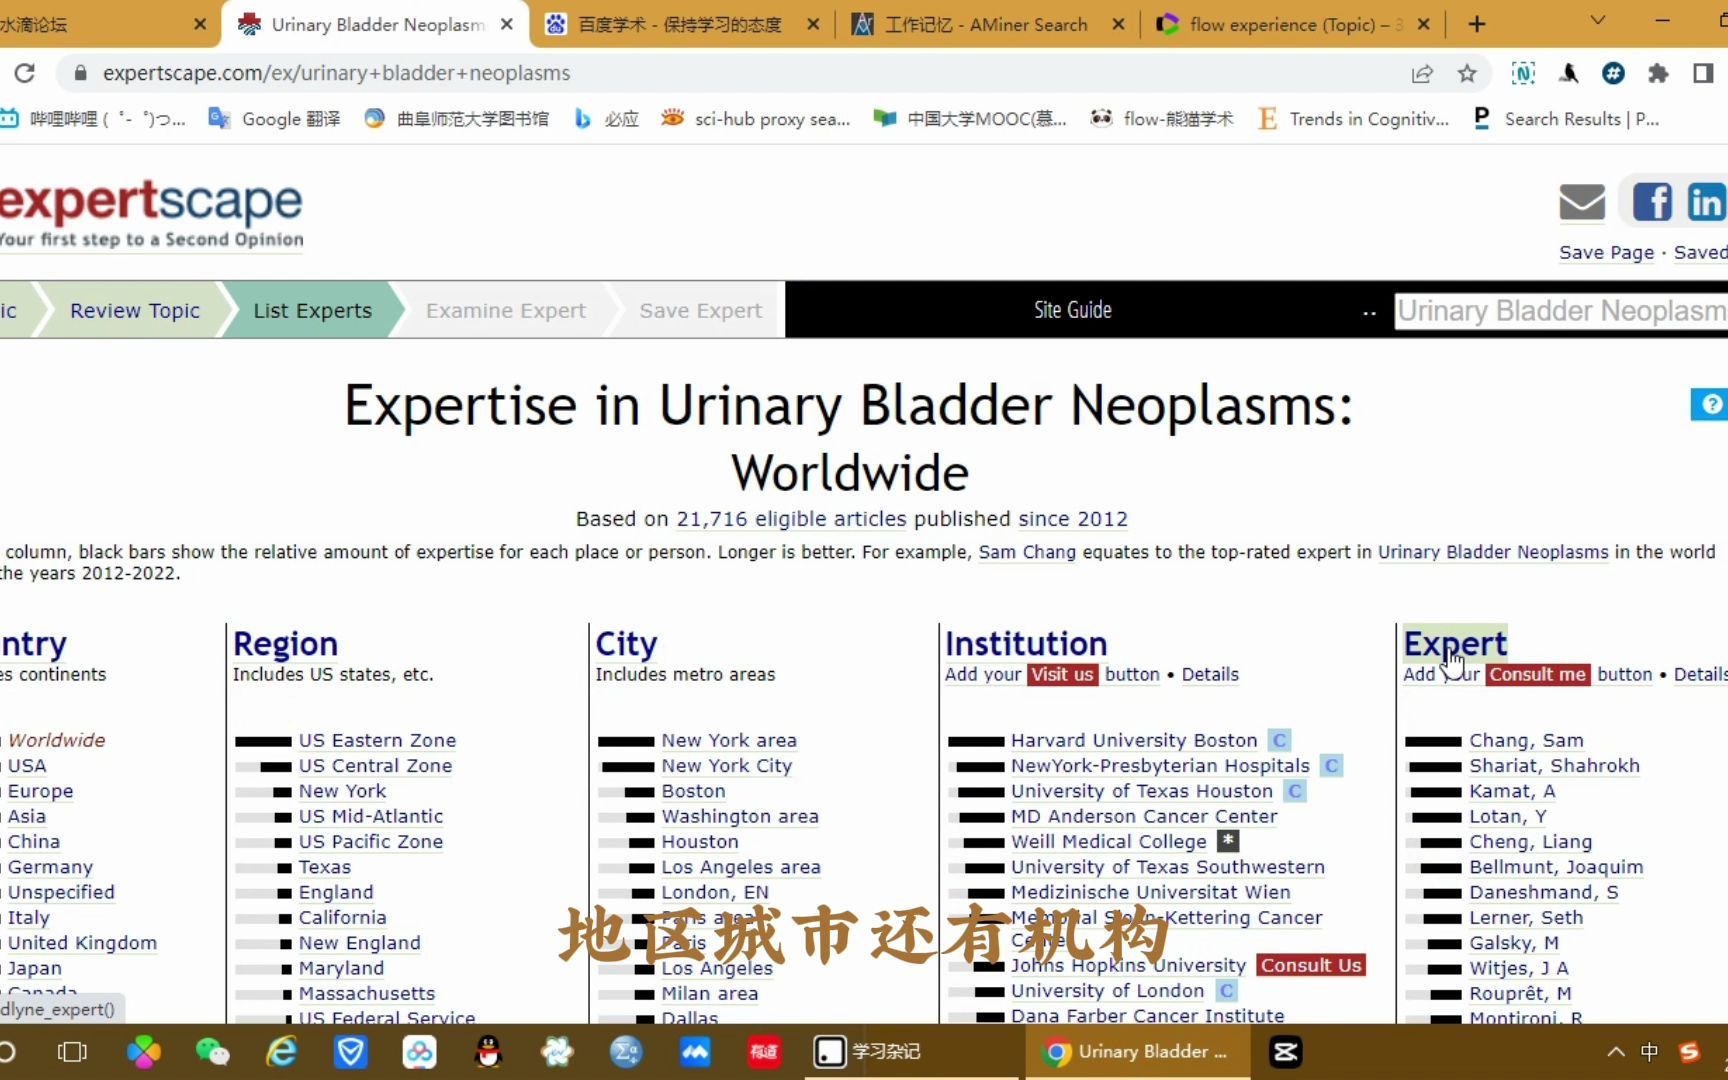Viewport: 1728px width, 1080px height.
Task: Open MD Anderson Cancer Center
Action: [x=1144, y=816]
